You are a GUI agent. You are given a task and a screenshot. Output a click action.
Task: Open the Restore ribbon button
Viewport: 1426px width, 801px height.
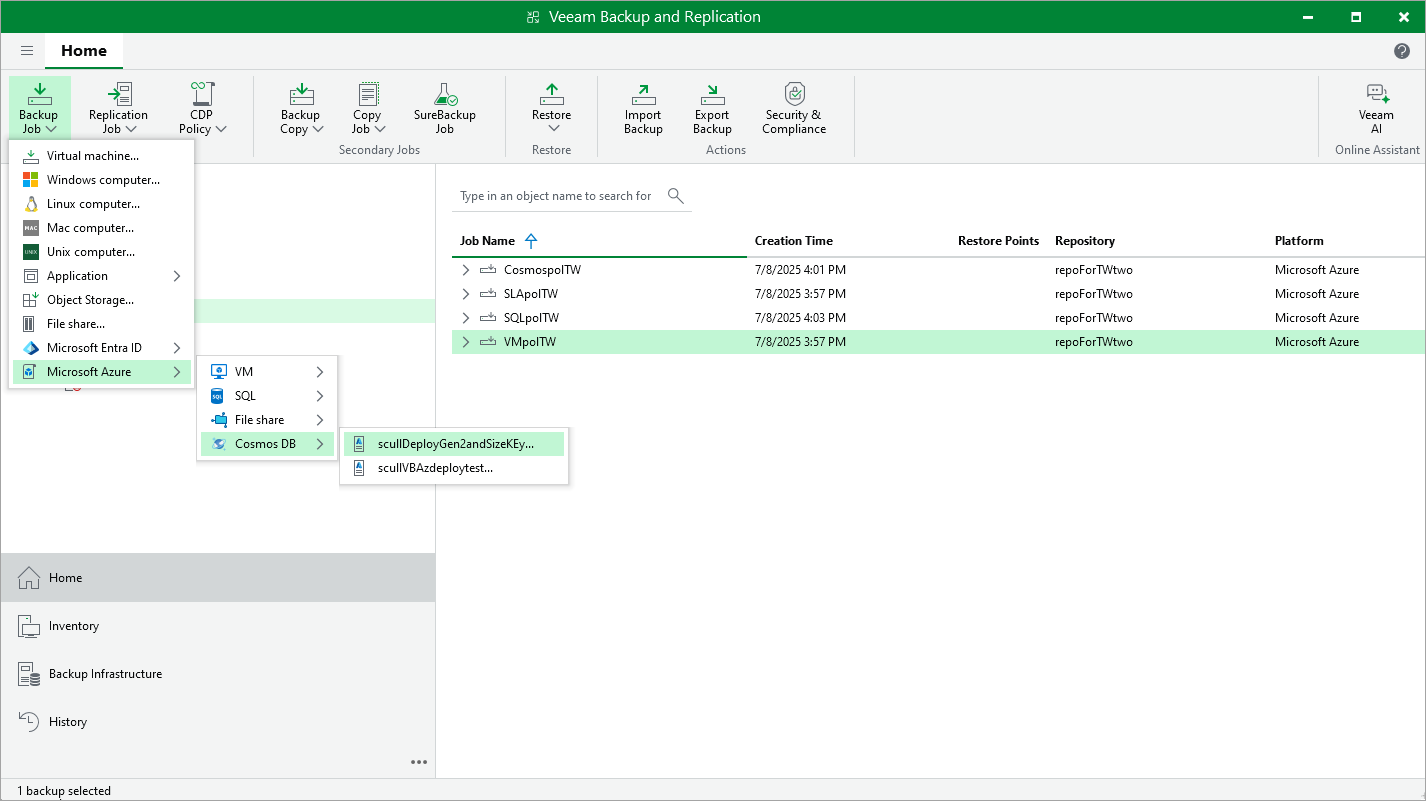tap(551, 108)
